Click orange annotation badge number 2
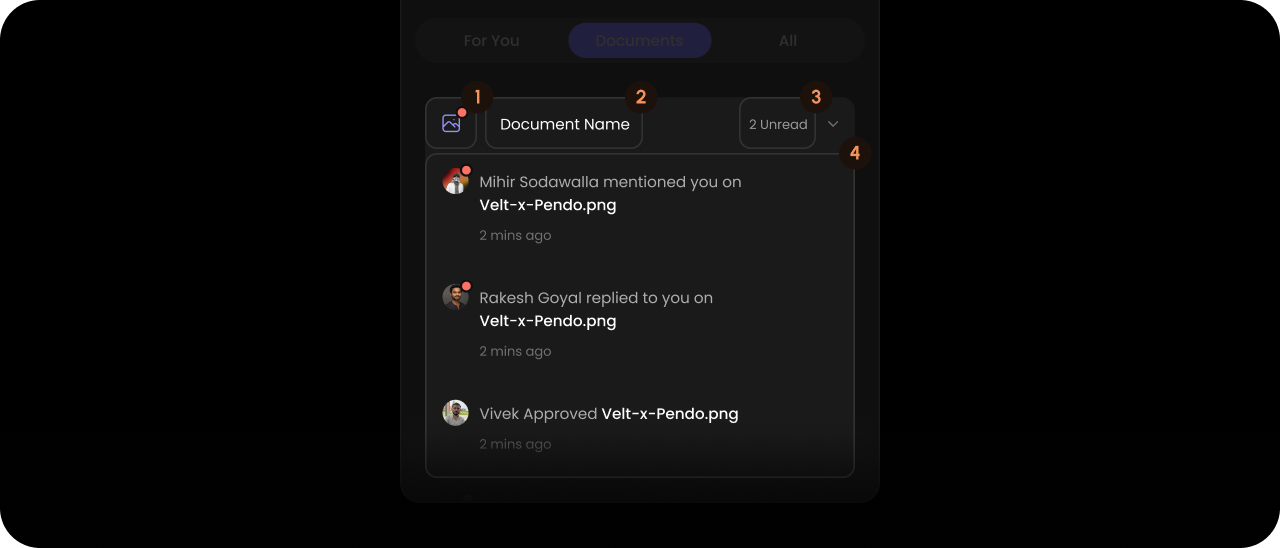 coord(641,97)
